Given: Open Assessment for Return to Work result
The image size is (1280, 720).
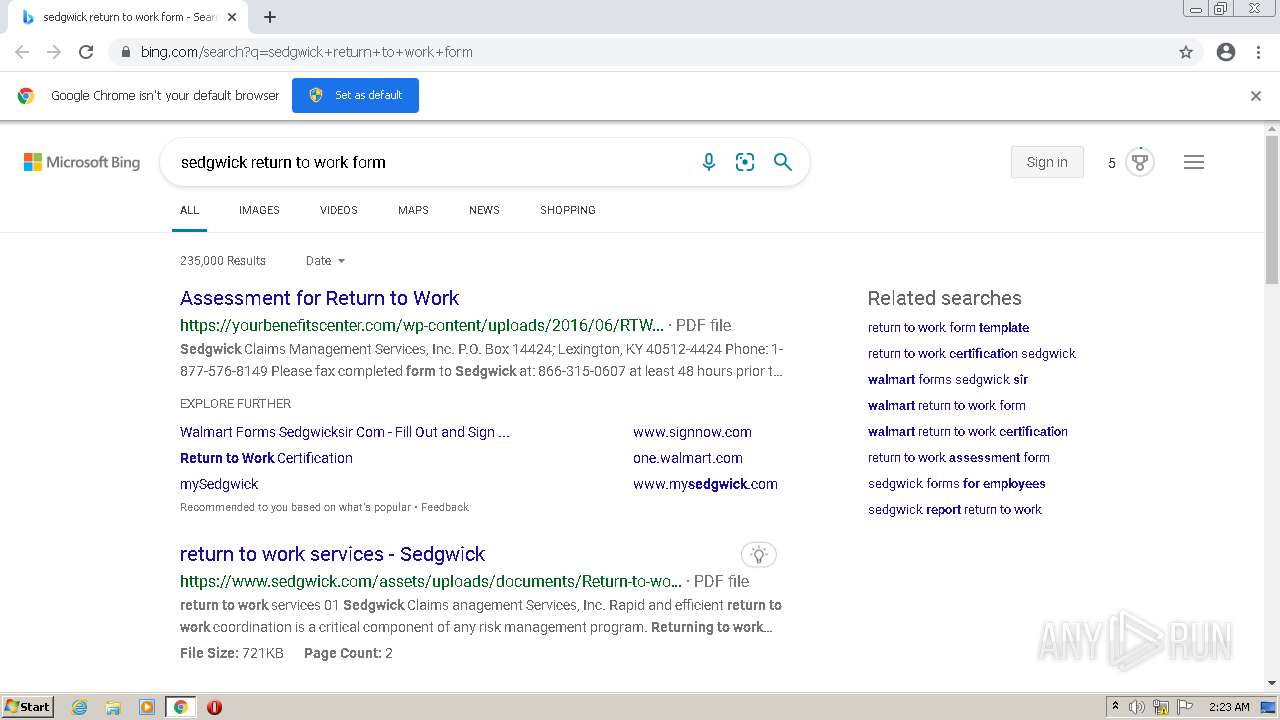Looking at the screenshot, I should click(319, 298).
